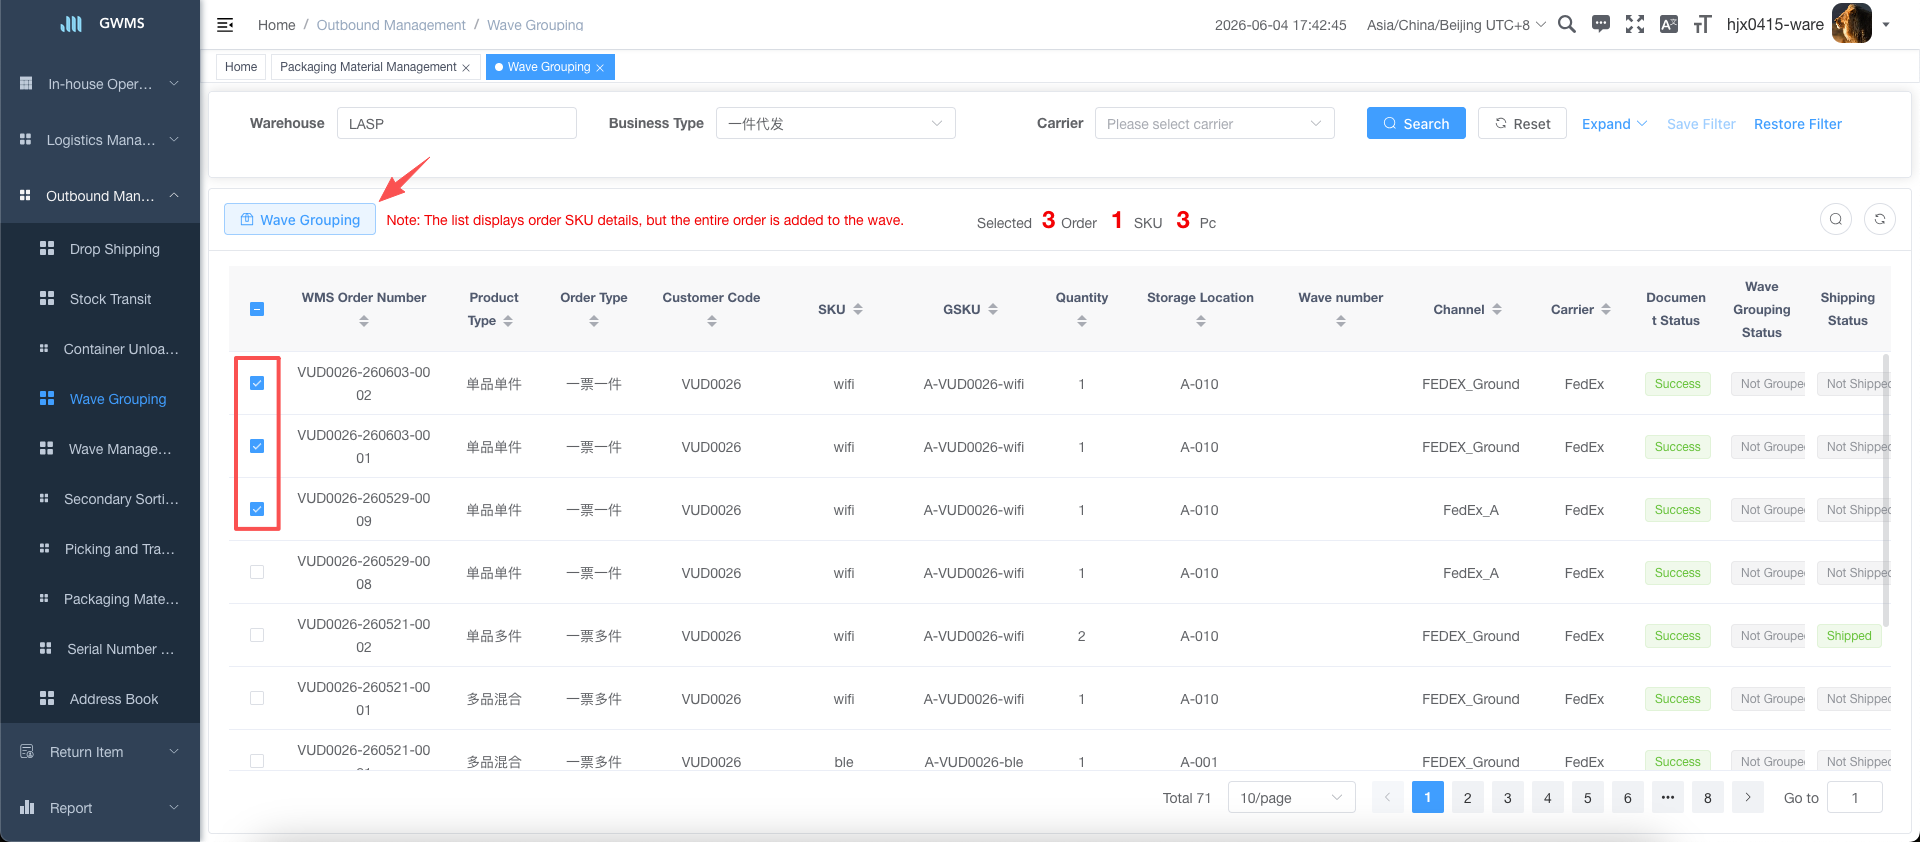
Task: Close the Packaging Material Management tab
Action: click(x=466, y=68)
